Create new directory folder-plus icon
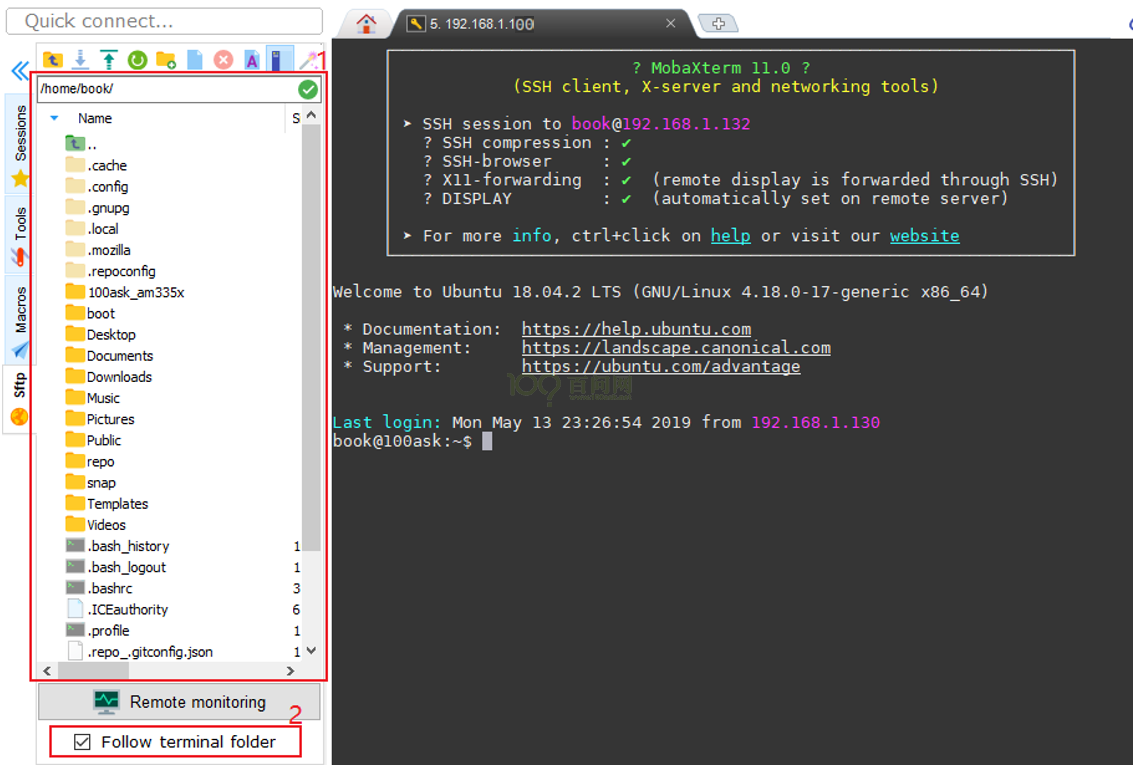Viewport: 1138px width, 773px height. coord(166,60)
